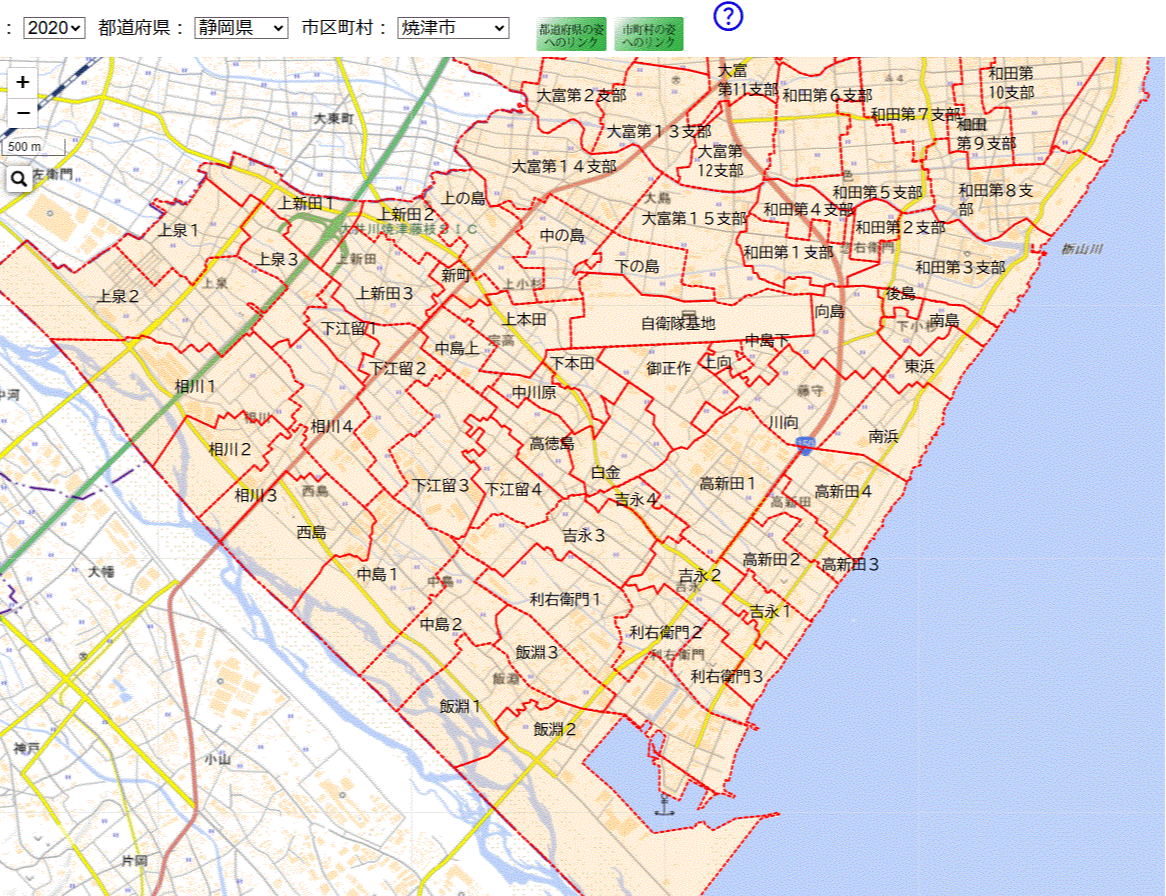The width and height of the screenshot is (1166, 896).
Task: Click the 相川２ region on the map
Action: (x=229, y=450)
